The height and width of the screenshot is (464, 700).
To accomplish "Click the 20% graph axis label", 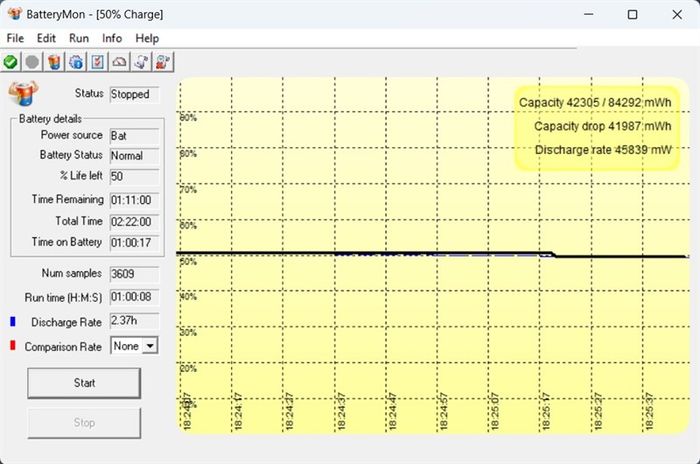I will click(x=188, y=368).
